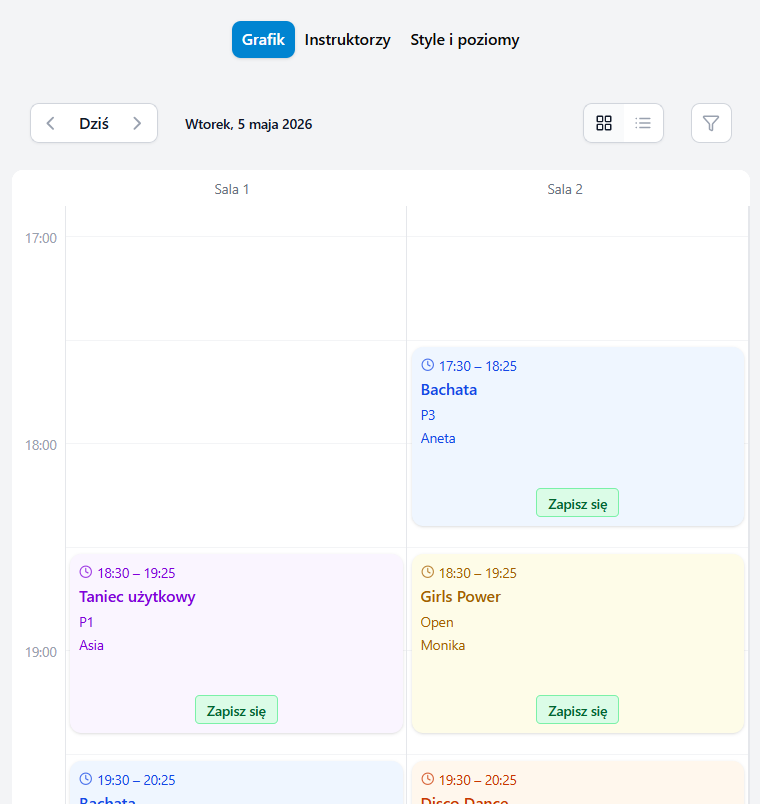Select the Sala 1 column header
The image size is (760, 804).
tap(231, 189)
